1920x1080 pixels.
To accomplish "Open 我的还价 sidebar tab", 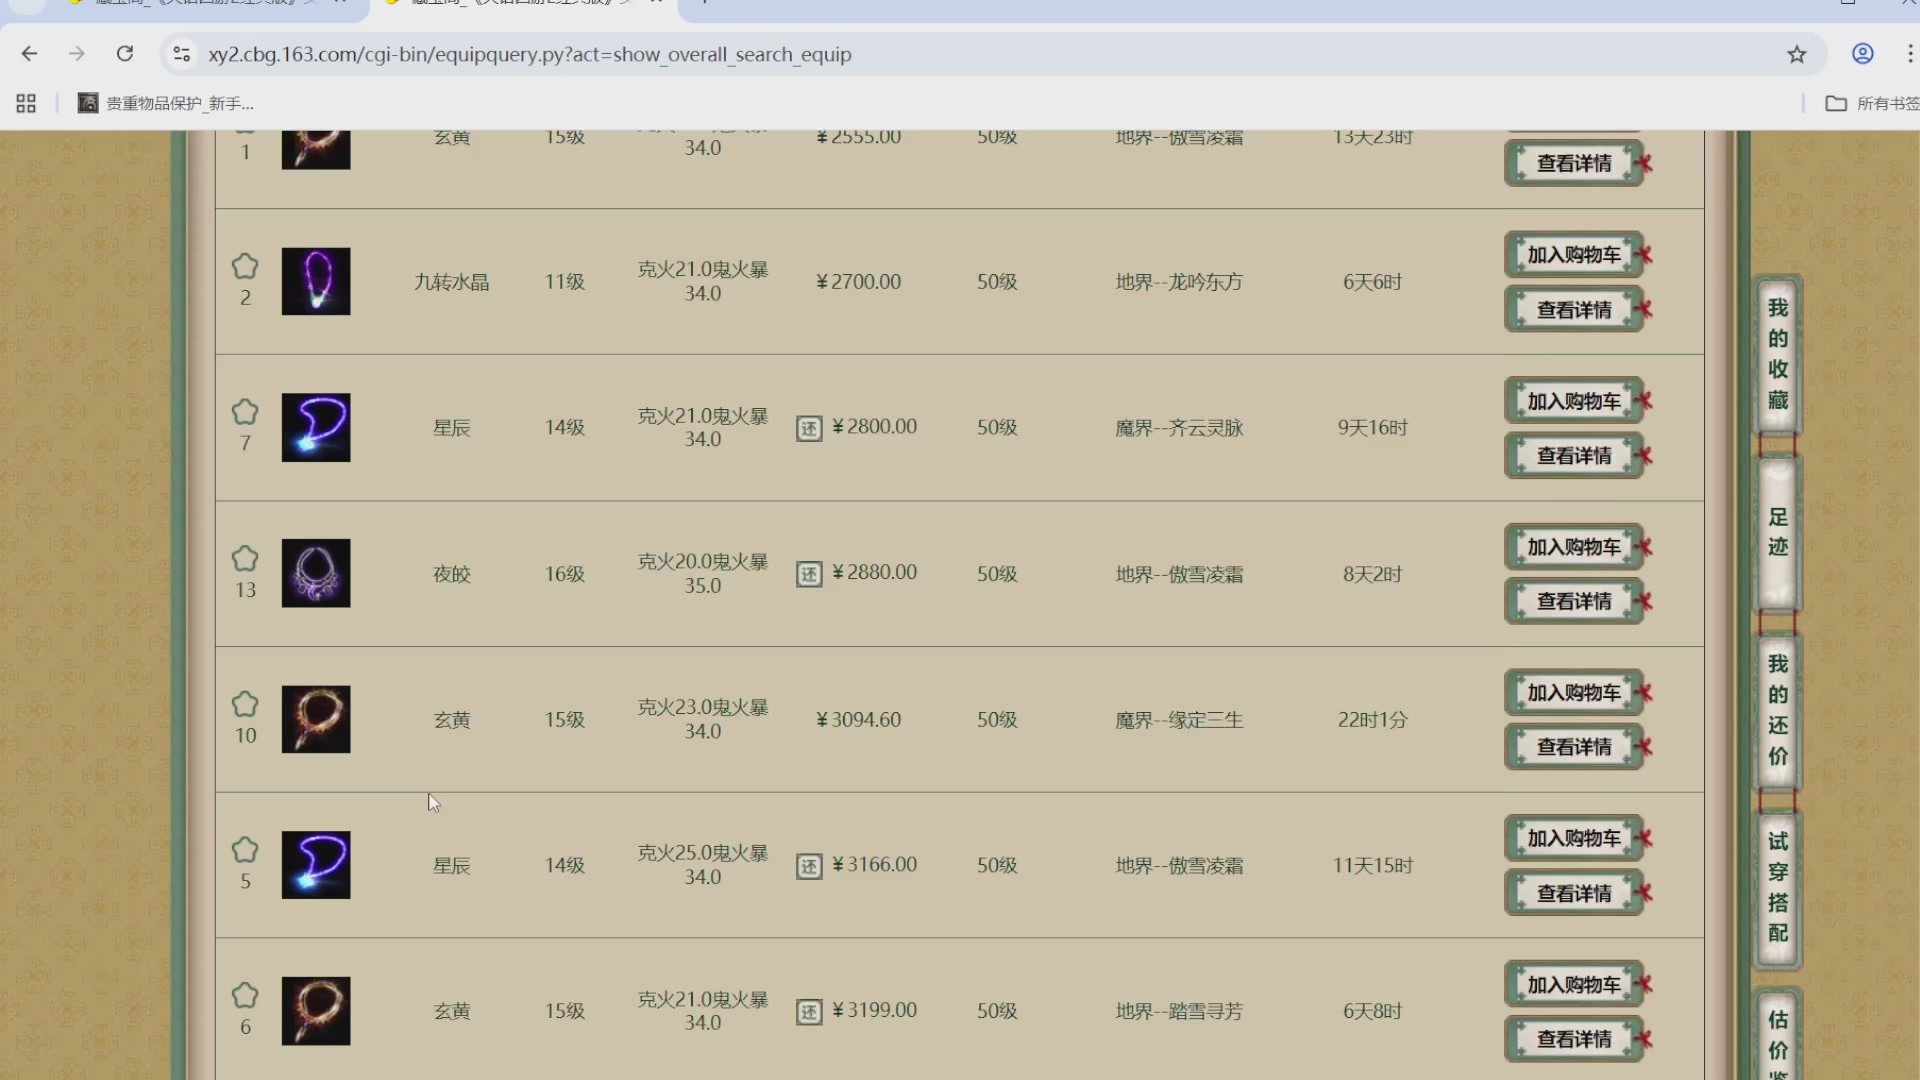I will [1777, 709].
